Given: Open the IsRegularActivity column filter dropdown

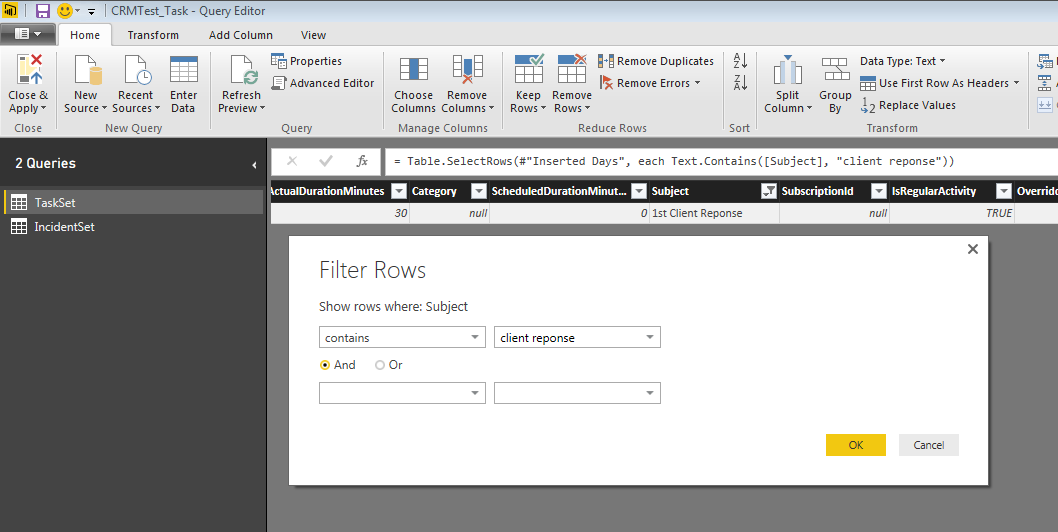Looking at the screenshot, I should (1005, 191).
